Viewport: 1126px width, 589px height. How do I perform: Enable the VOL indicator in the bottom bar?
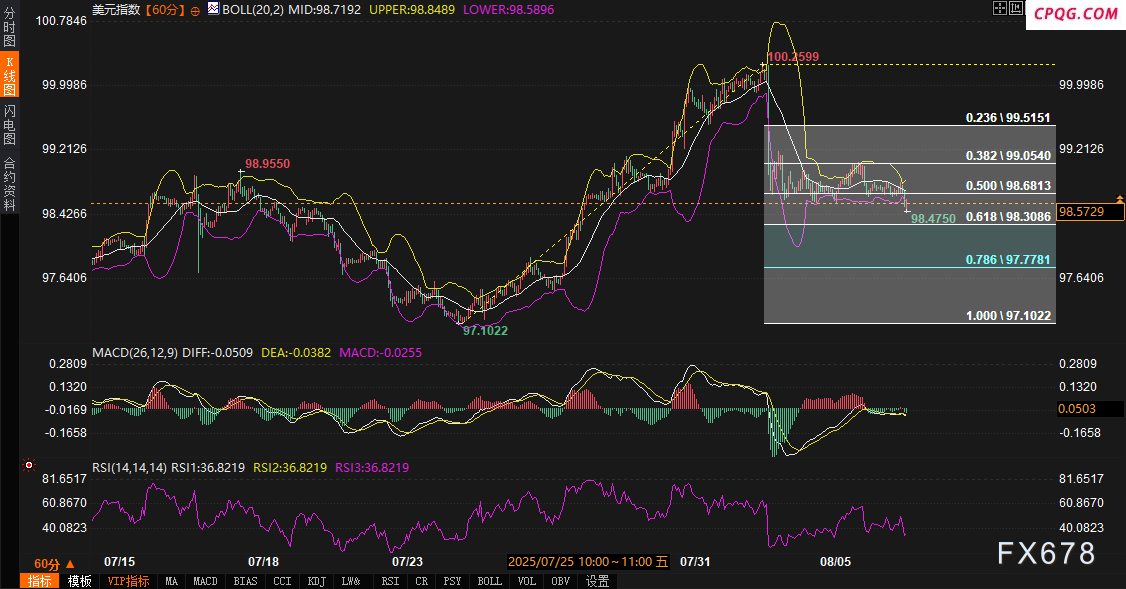(x=527, y=581)
